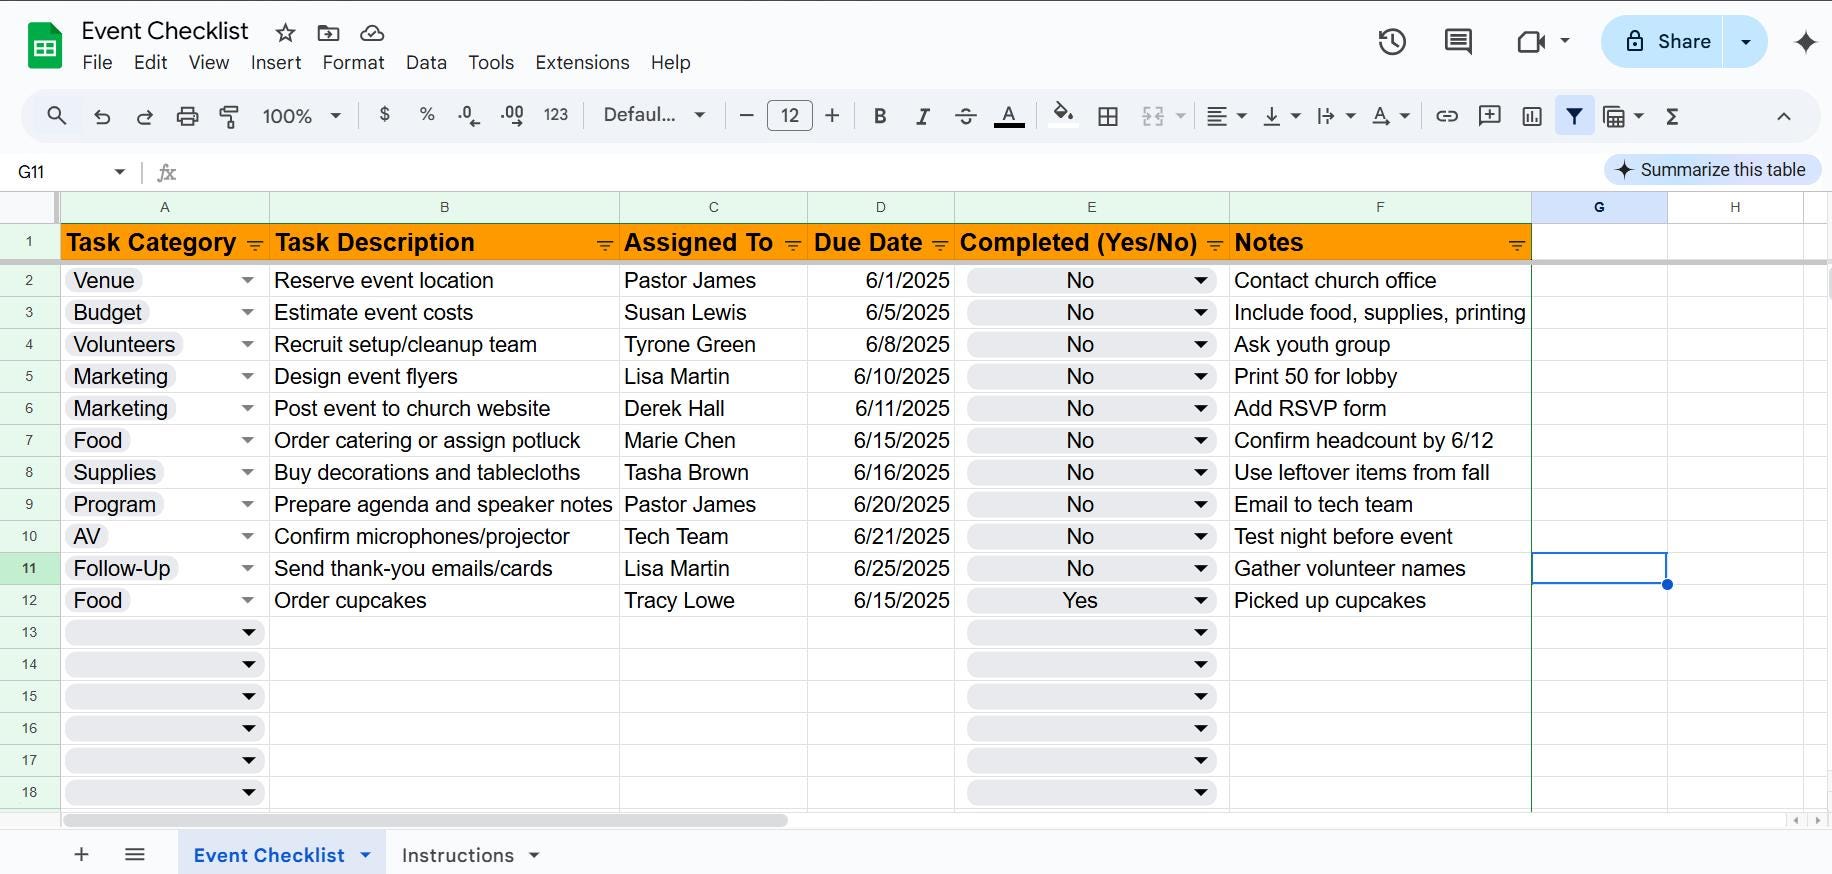The height and width of the screenshot is (874, 1832).
Task: Undo the last action
Action: click(102, 116)
